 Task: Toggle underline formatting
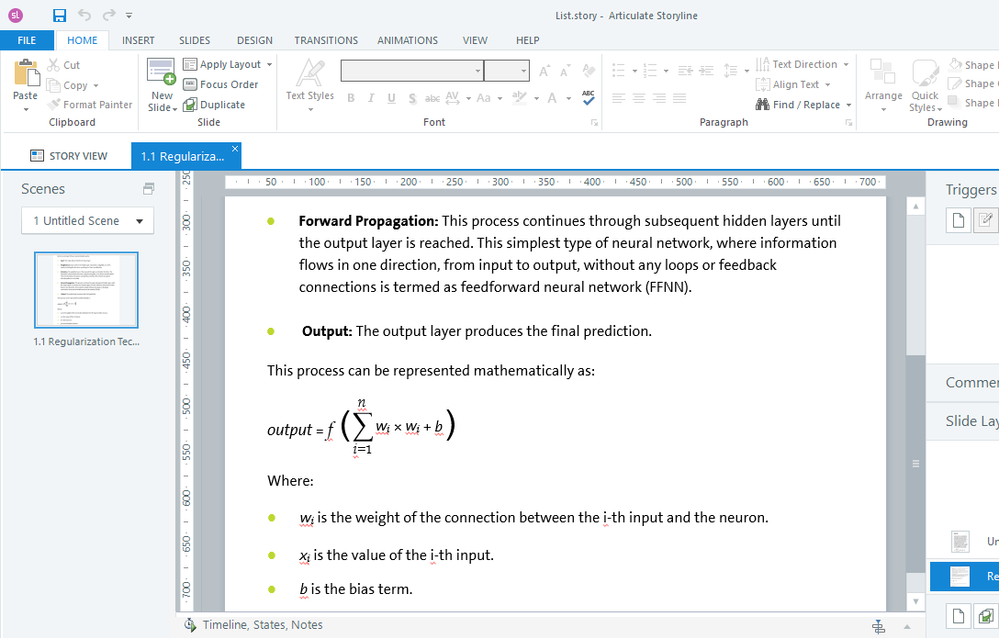390,98
